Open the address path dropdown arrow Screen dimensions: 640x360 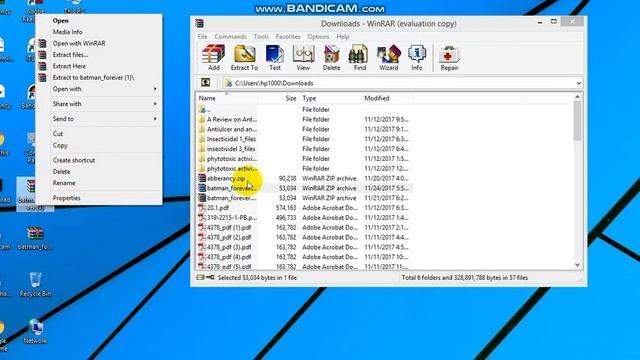pyautogui.click(x=578, y=83)
